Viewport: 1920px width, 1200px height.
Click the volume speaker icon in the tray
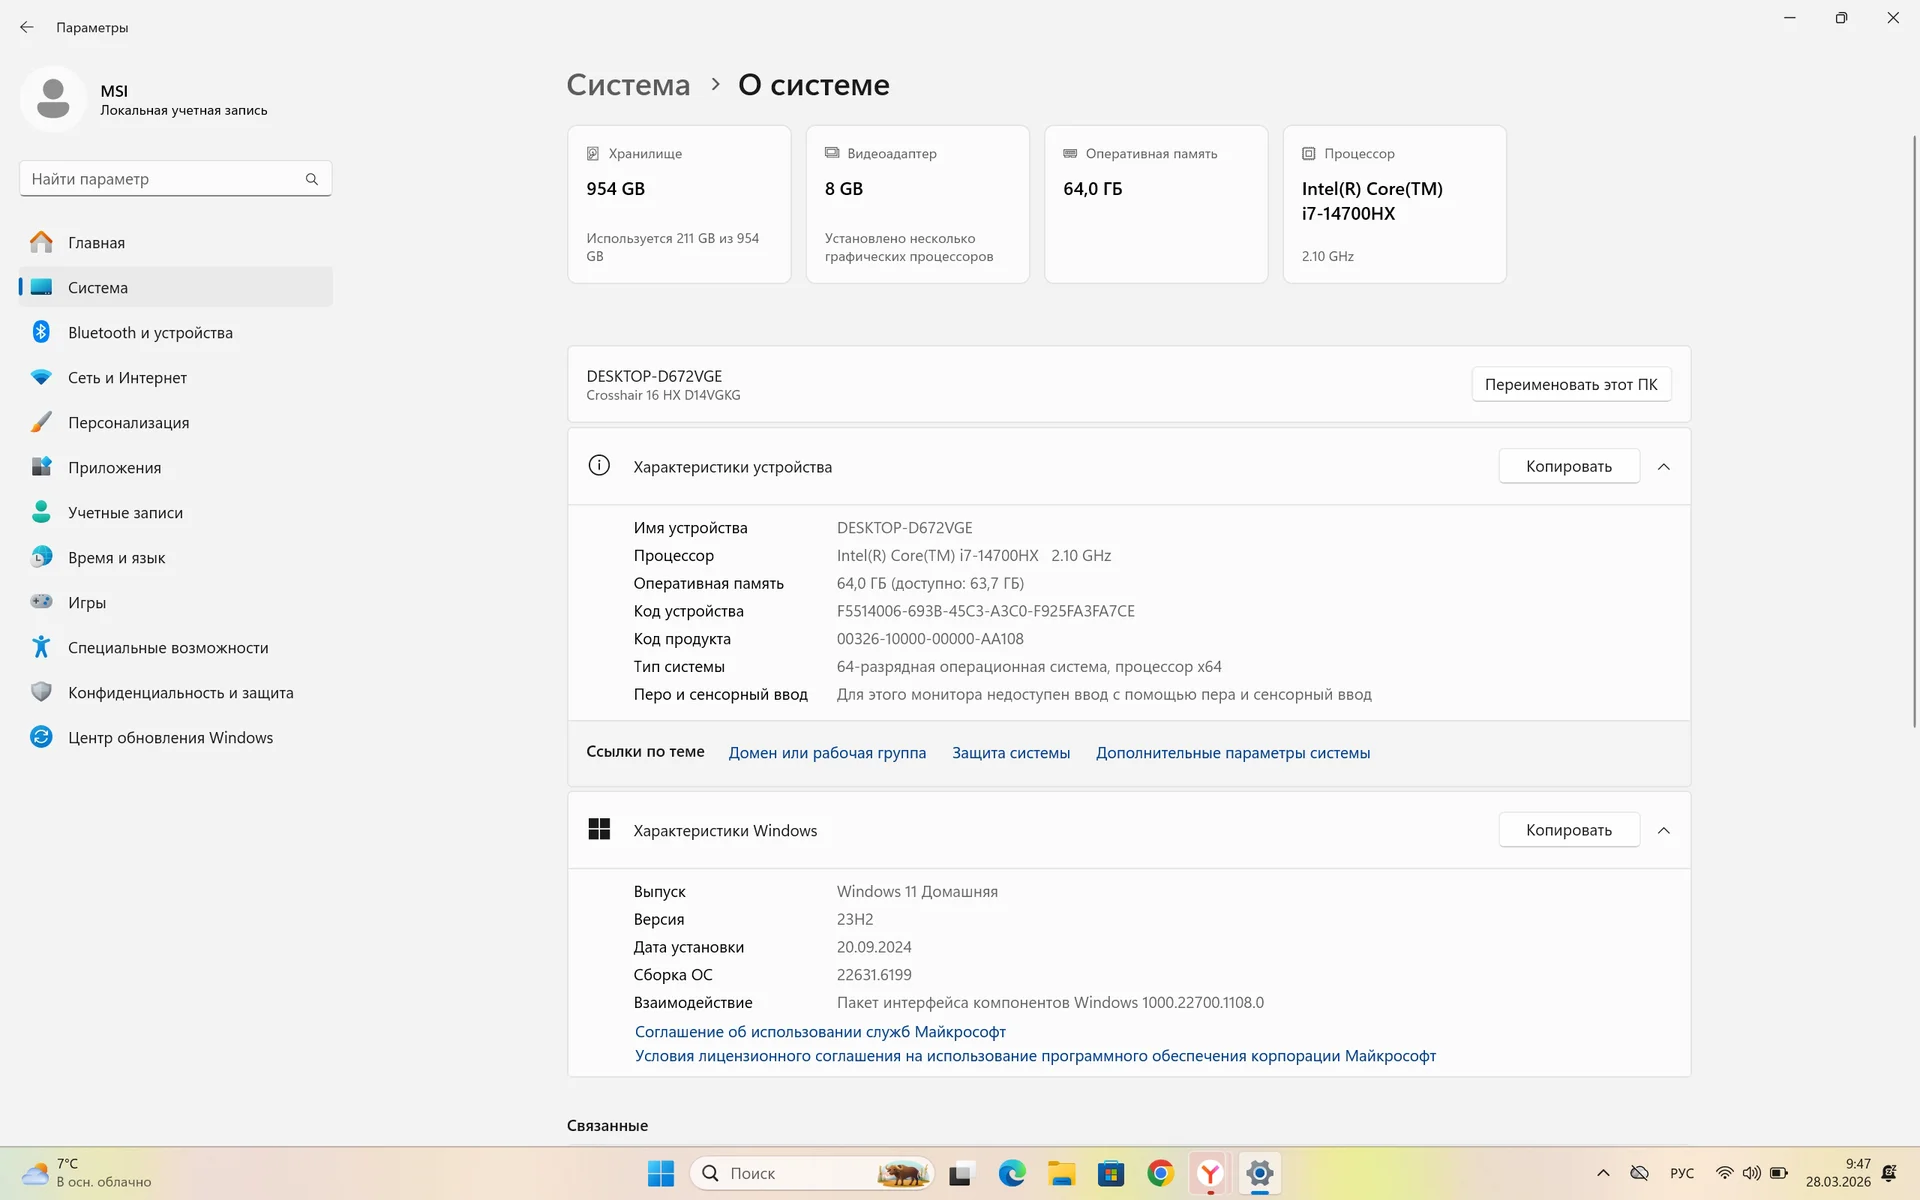coord(1751,1173)
